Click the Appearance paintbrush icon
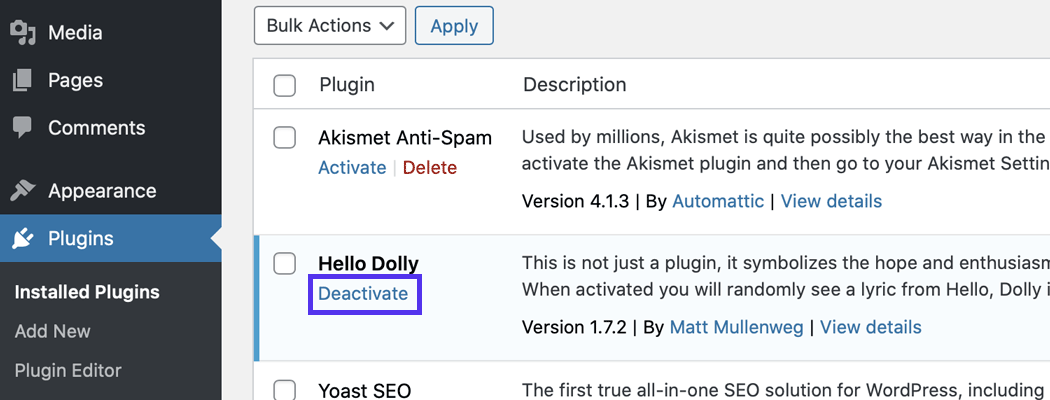Viewport: 1050px width, 400px height. 23,191
